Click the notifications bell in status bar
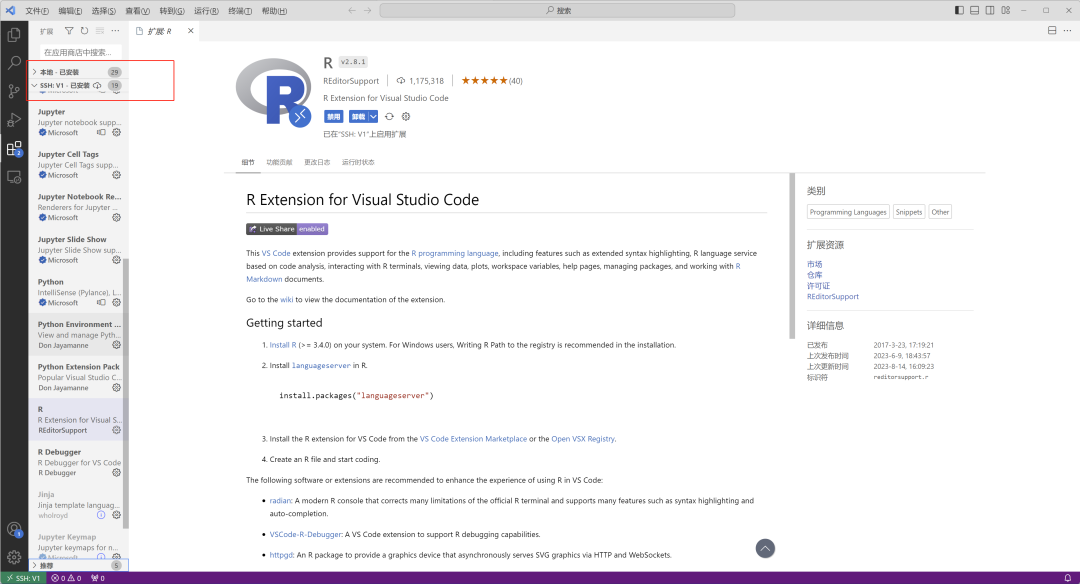This screenshot has width=1080, height=584. coord(1068,578)
